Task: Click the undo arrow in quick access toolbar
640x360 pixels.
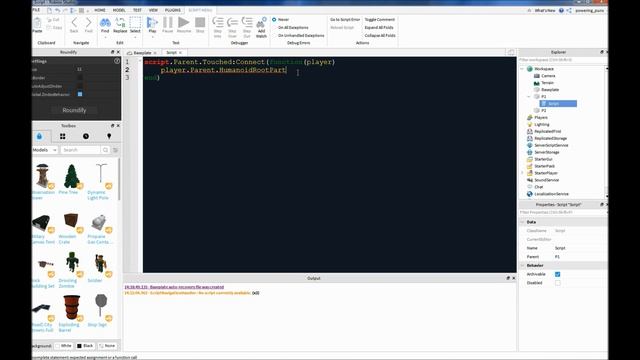Action: tap(57, 10)
